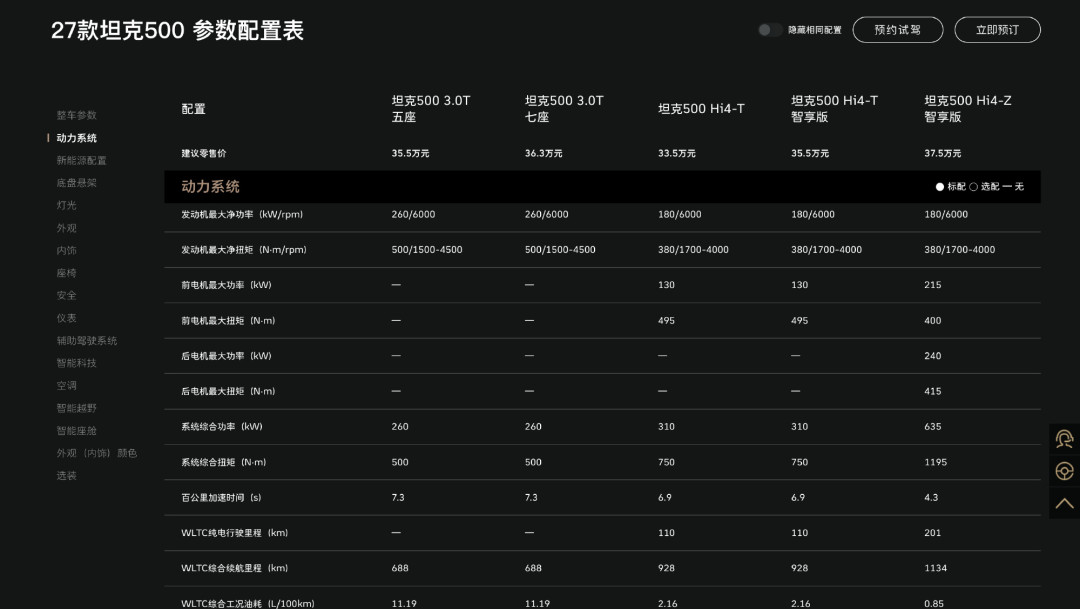This screenshot has height=609, width=1080.
Task: Go to 座椅 section in sidebar
Action: tap(66, 273)
